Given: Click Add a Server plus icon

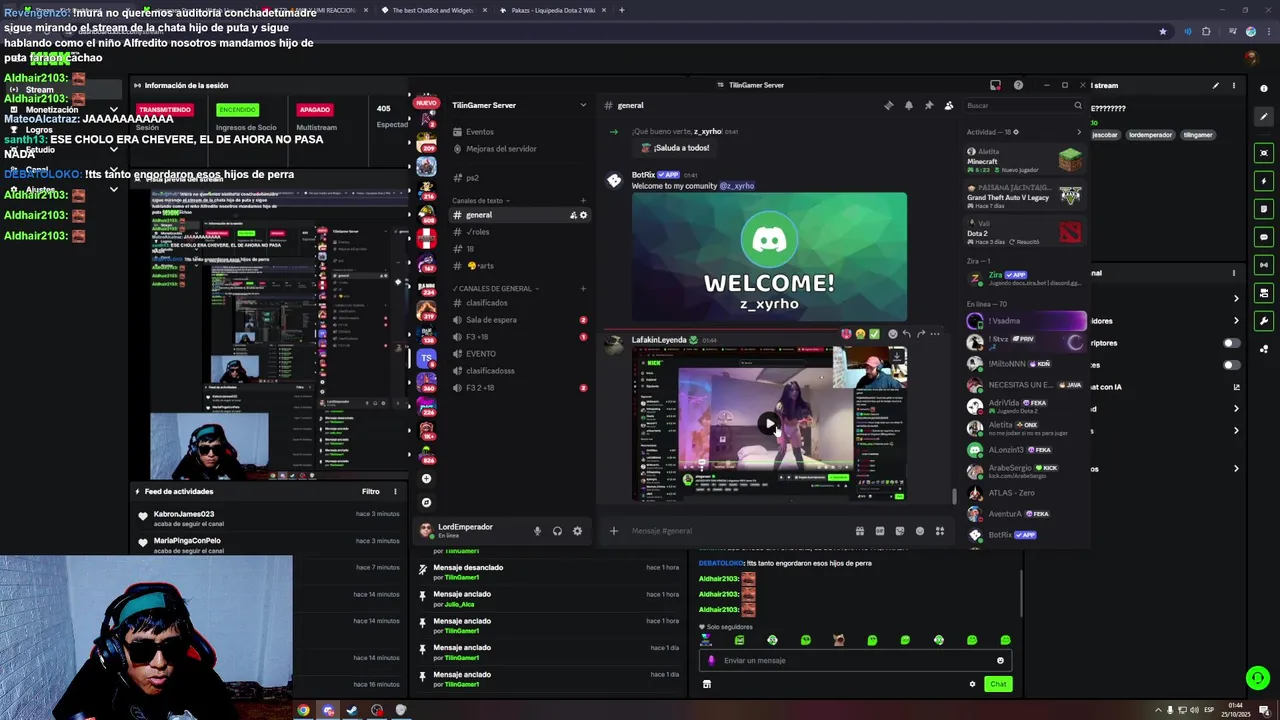Looking at the screenshot, I should pos(426,478).
